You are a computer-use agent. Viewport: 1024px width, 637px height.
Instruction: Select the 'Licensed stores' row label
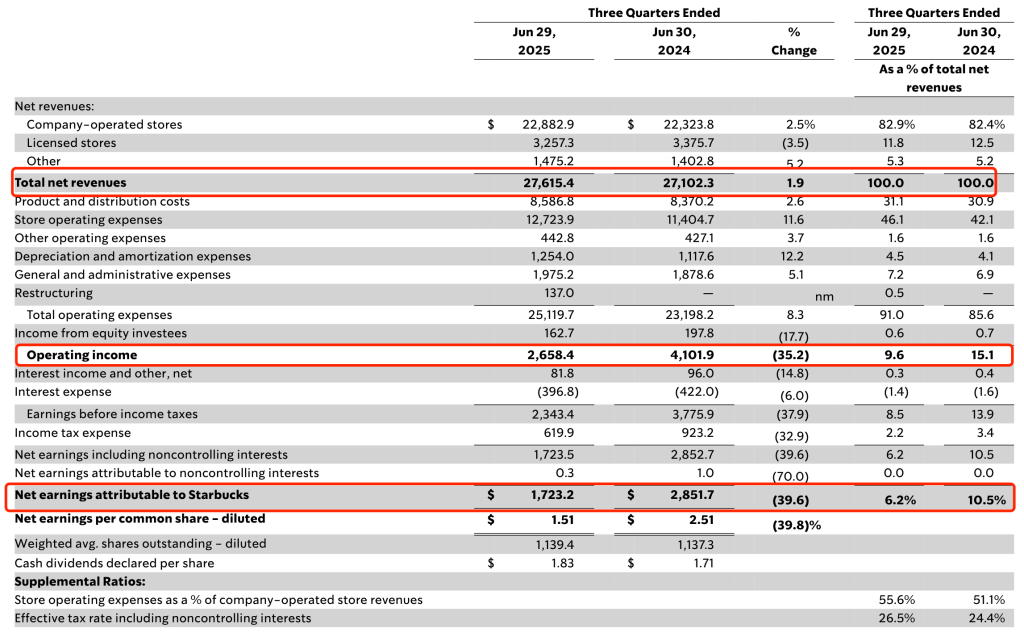coord(71,142)
